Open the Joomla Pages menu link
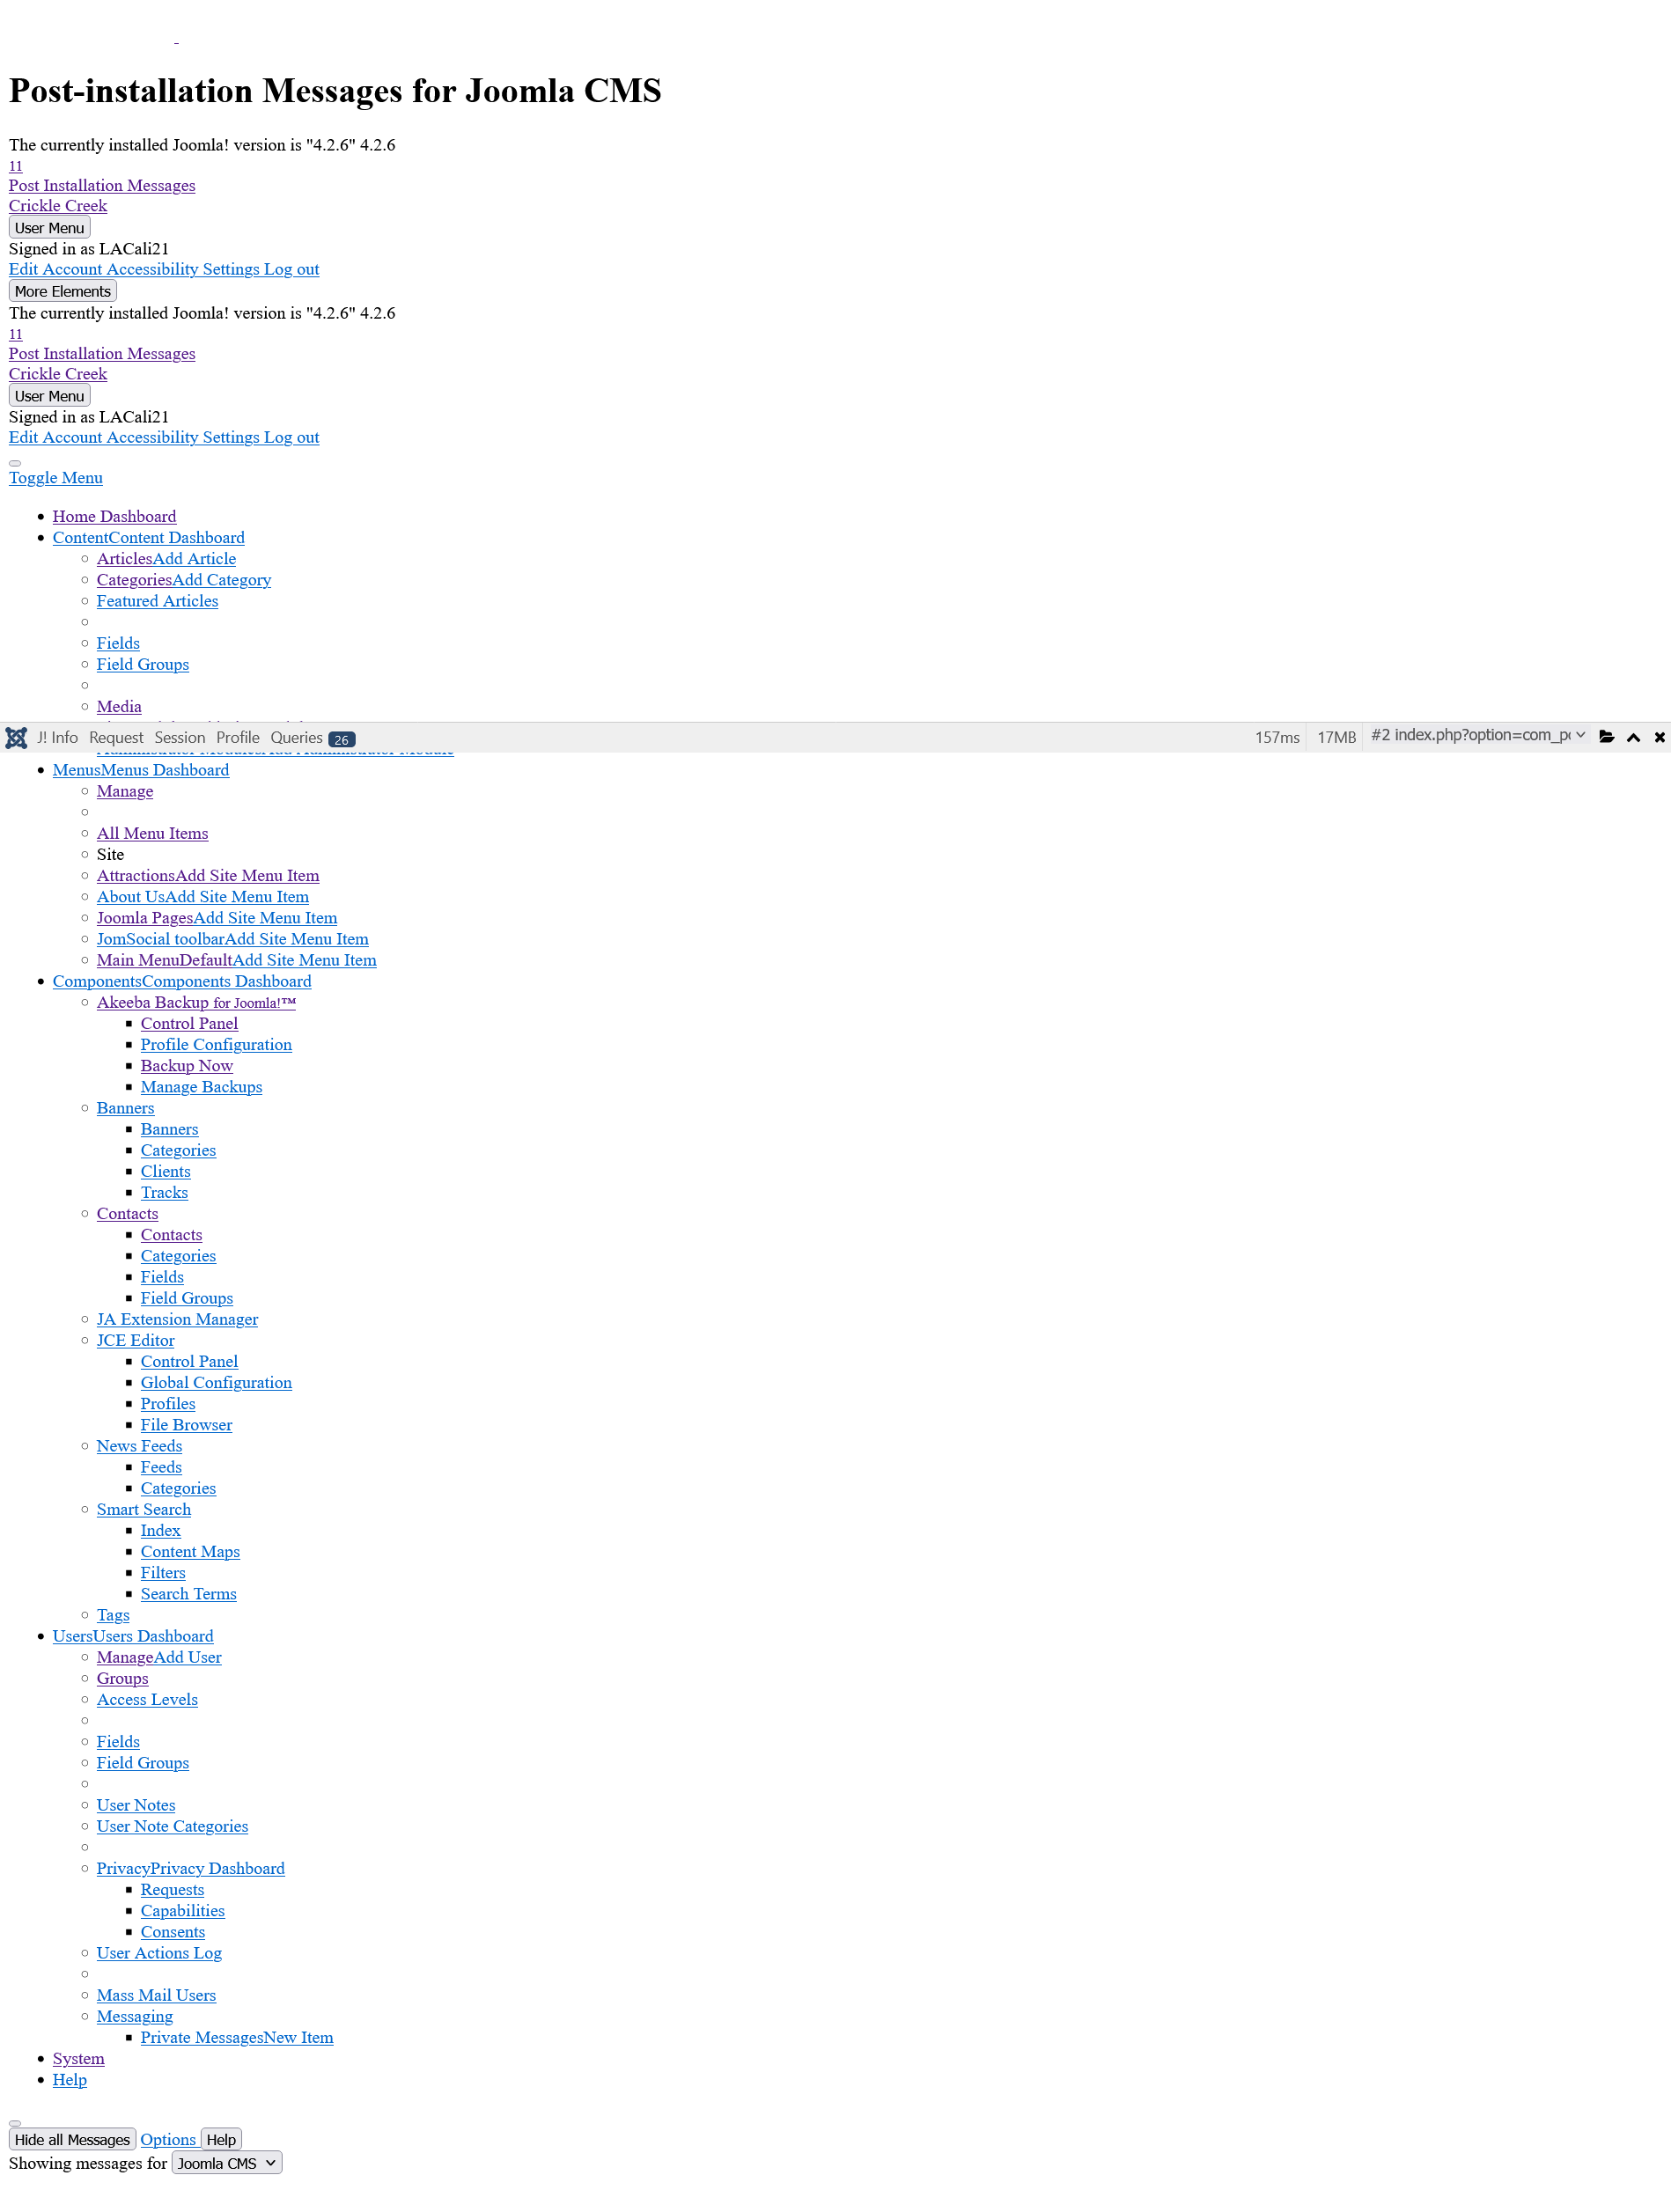 tap(145, 918)
